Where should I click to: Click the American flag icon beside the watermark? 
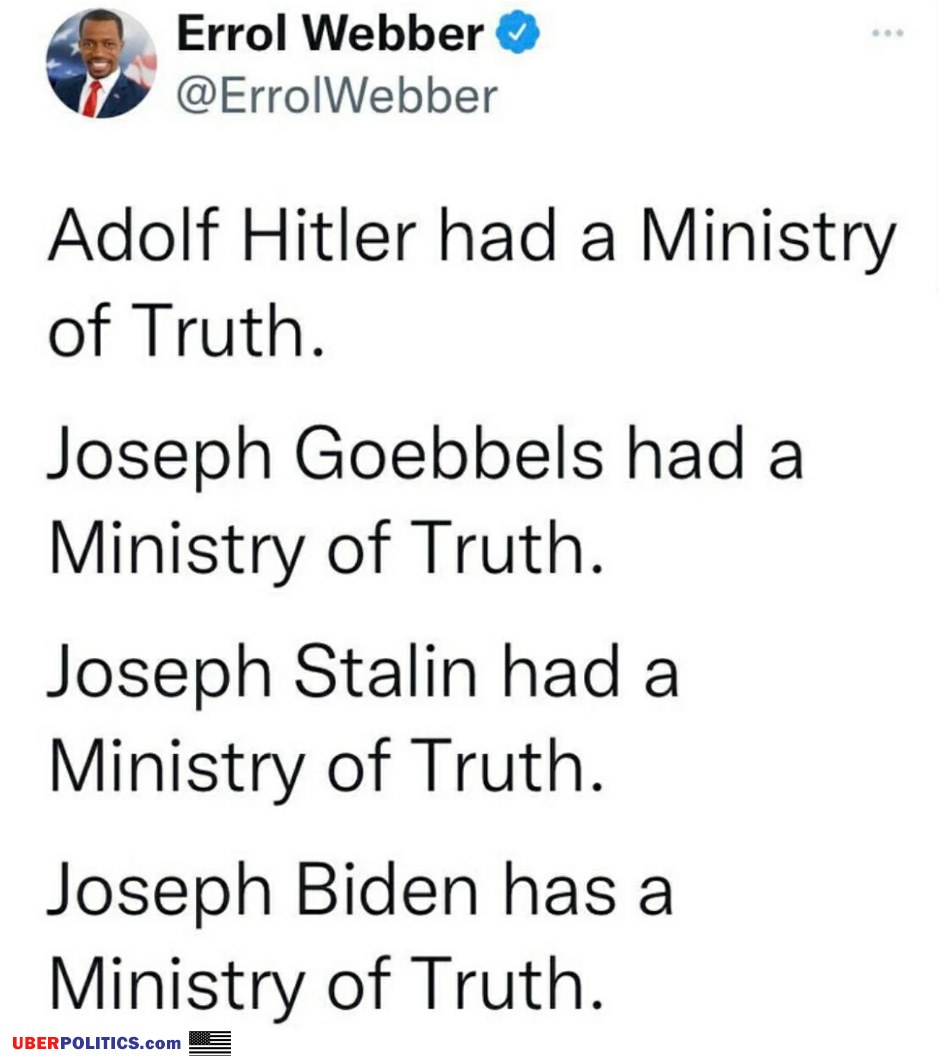210,1043
